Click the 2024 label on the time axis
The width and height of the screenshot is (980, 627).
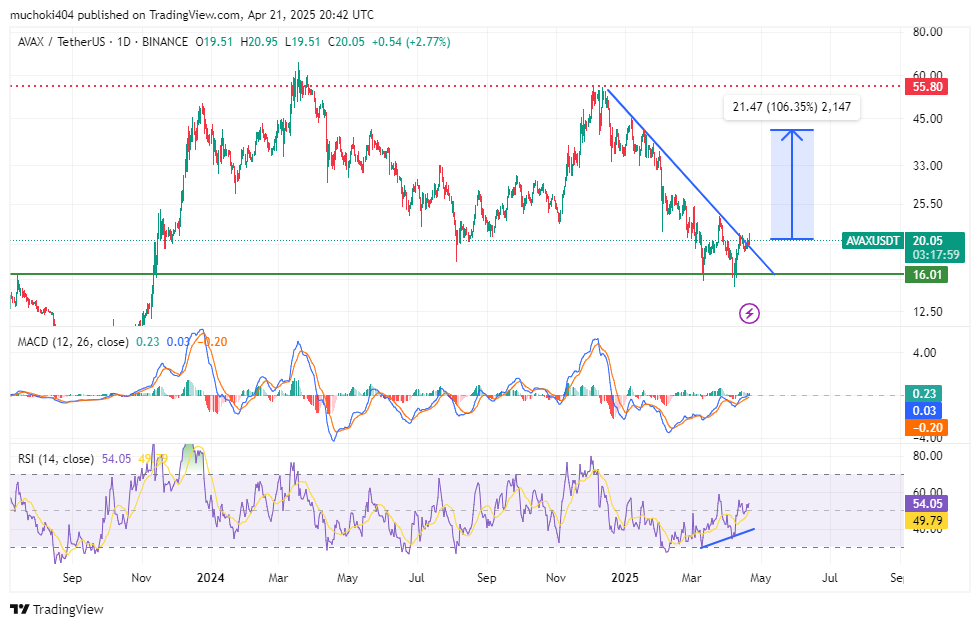tap(210, 578)
